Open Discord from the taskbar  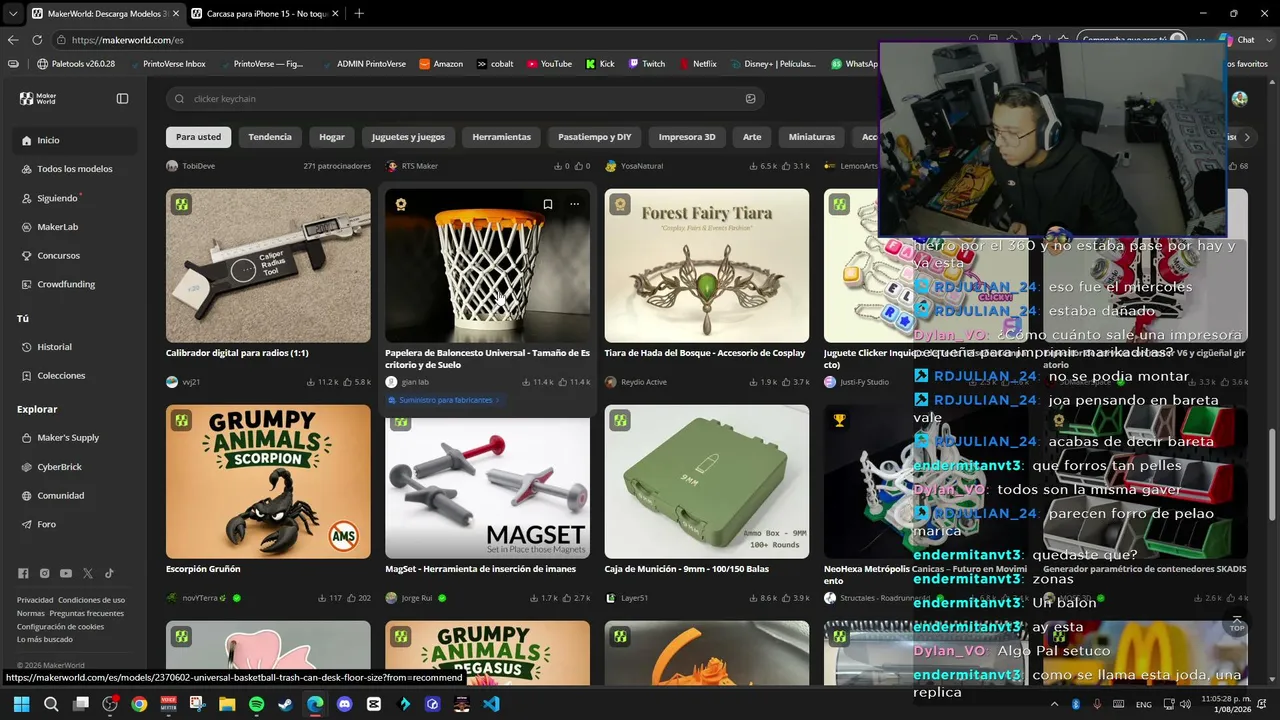(x=344, y=704)
